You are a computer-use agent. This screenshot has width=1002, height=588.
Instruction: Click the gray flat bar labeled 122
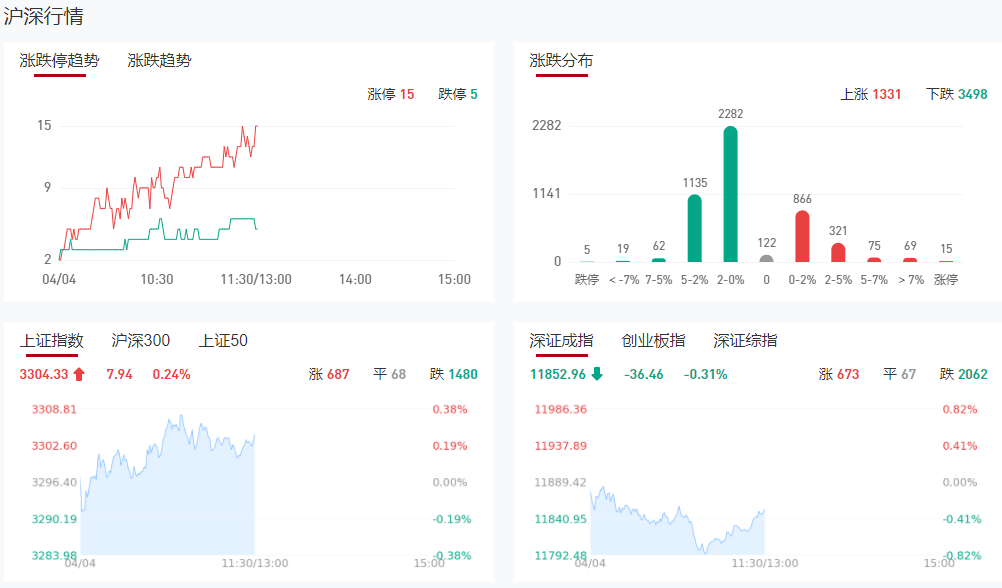pos(767,258)
